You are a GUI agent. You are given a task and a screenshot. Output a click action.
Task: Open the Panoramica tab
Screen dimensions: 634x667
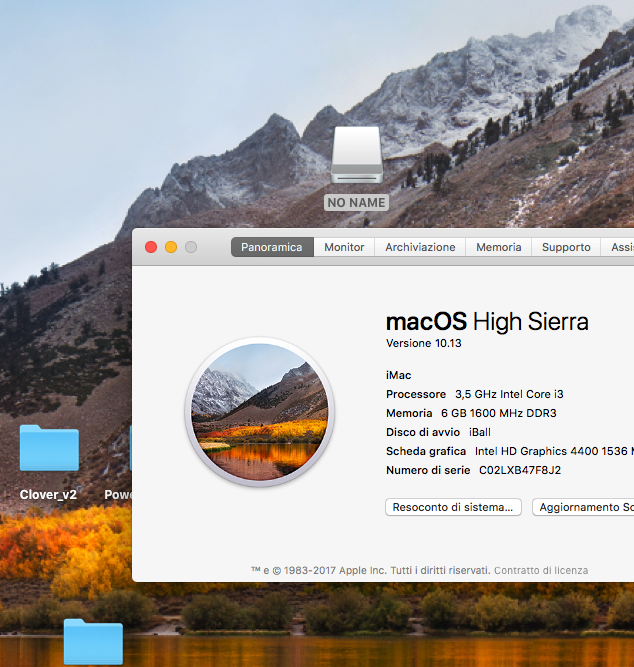tap(272, 247)
